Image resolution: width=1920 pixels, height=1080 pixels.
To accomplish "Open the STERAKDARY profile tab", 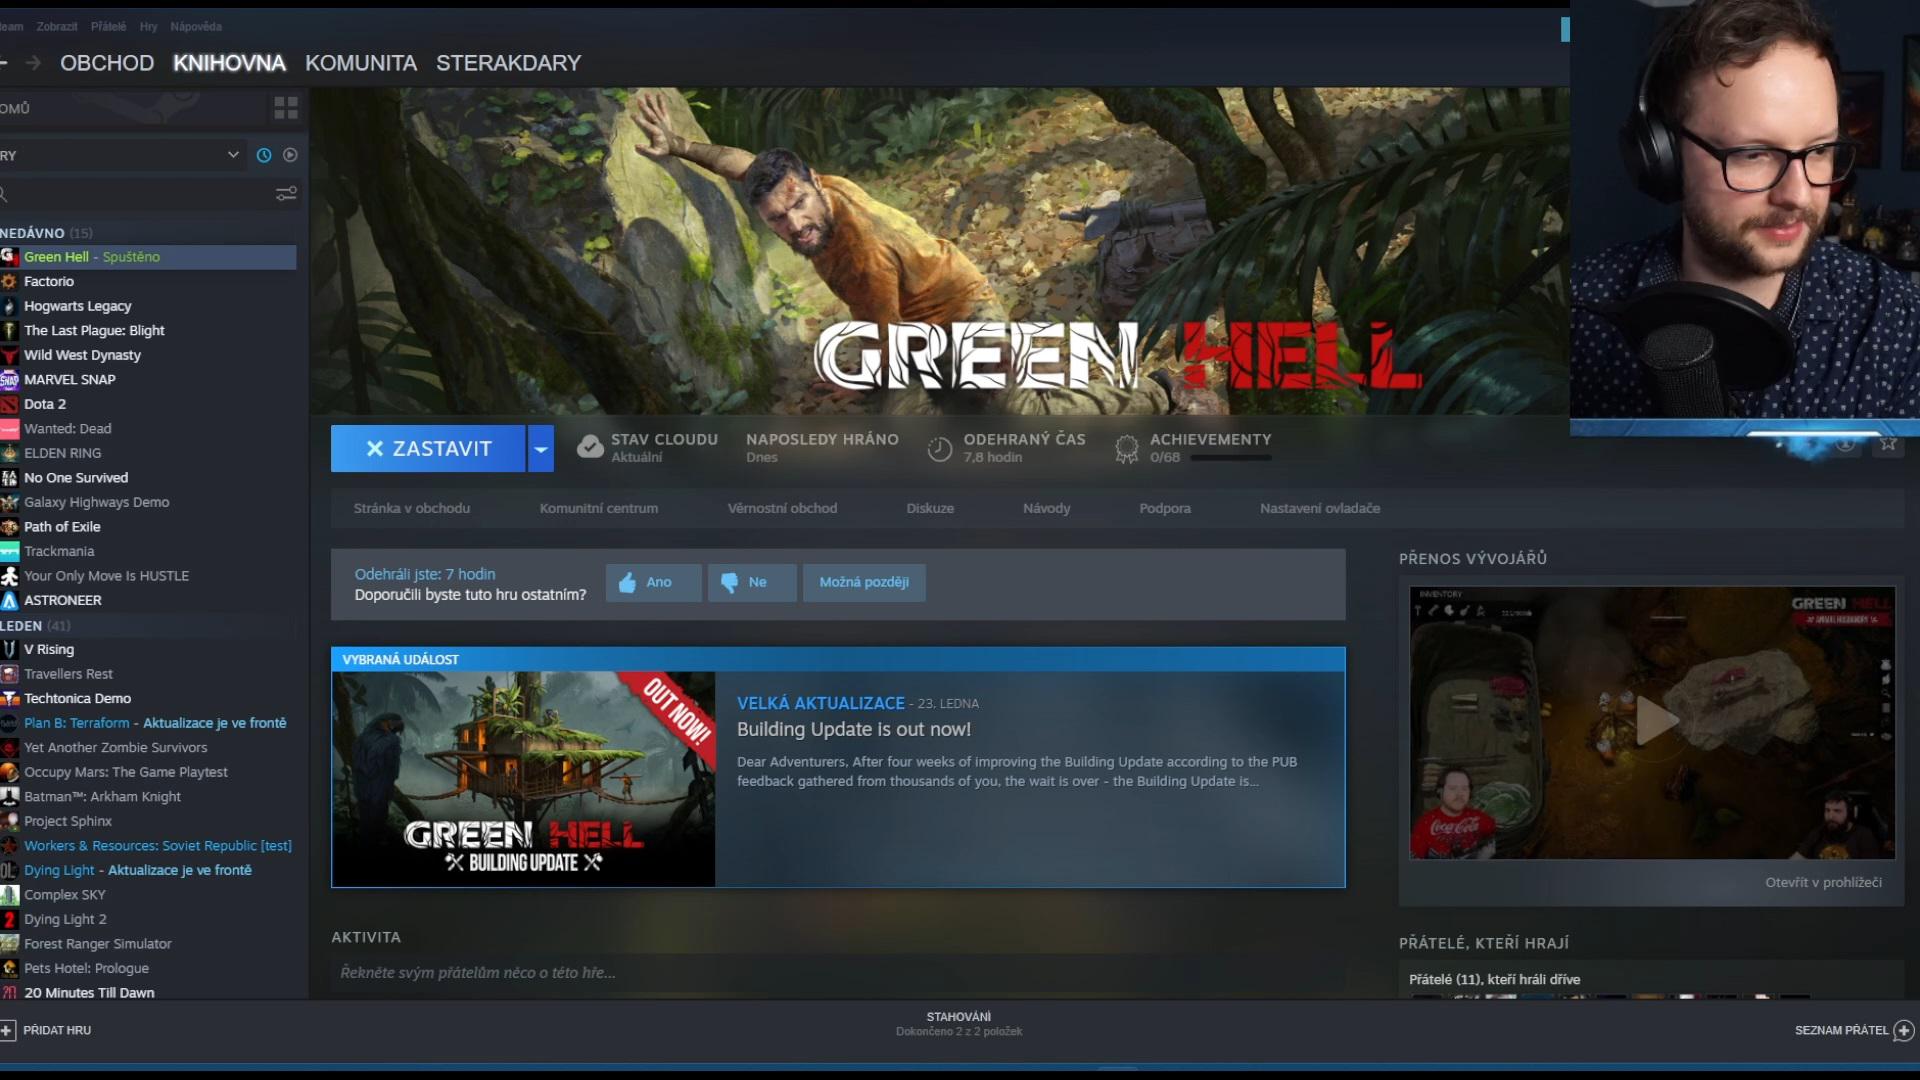I will click(x=508, y=63).
